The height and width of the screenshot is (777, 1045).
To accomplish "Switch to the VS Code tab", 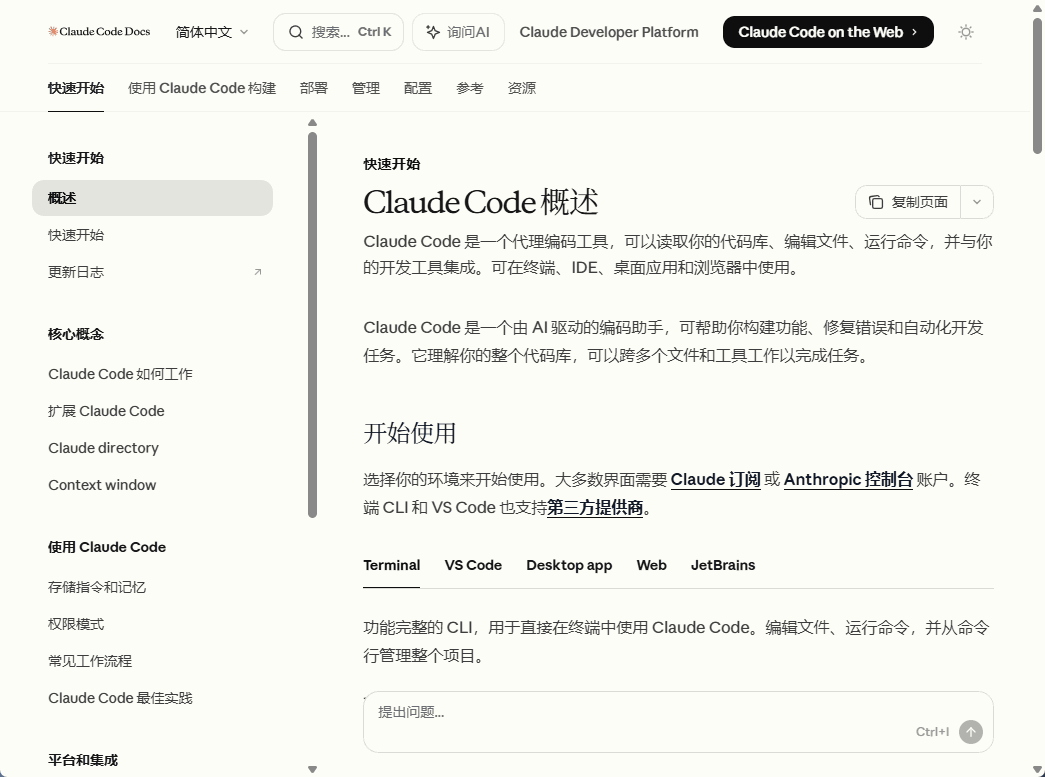I will tap(473, 565).
